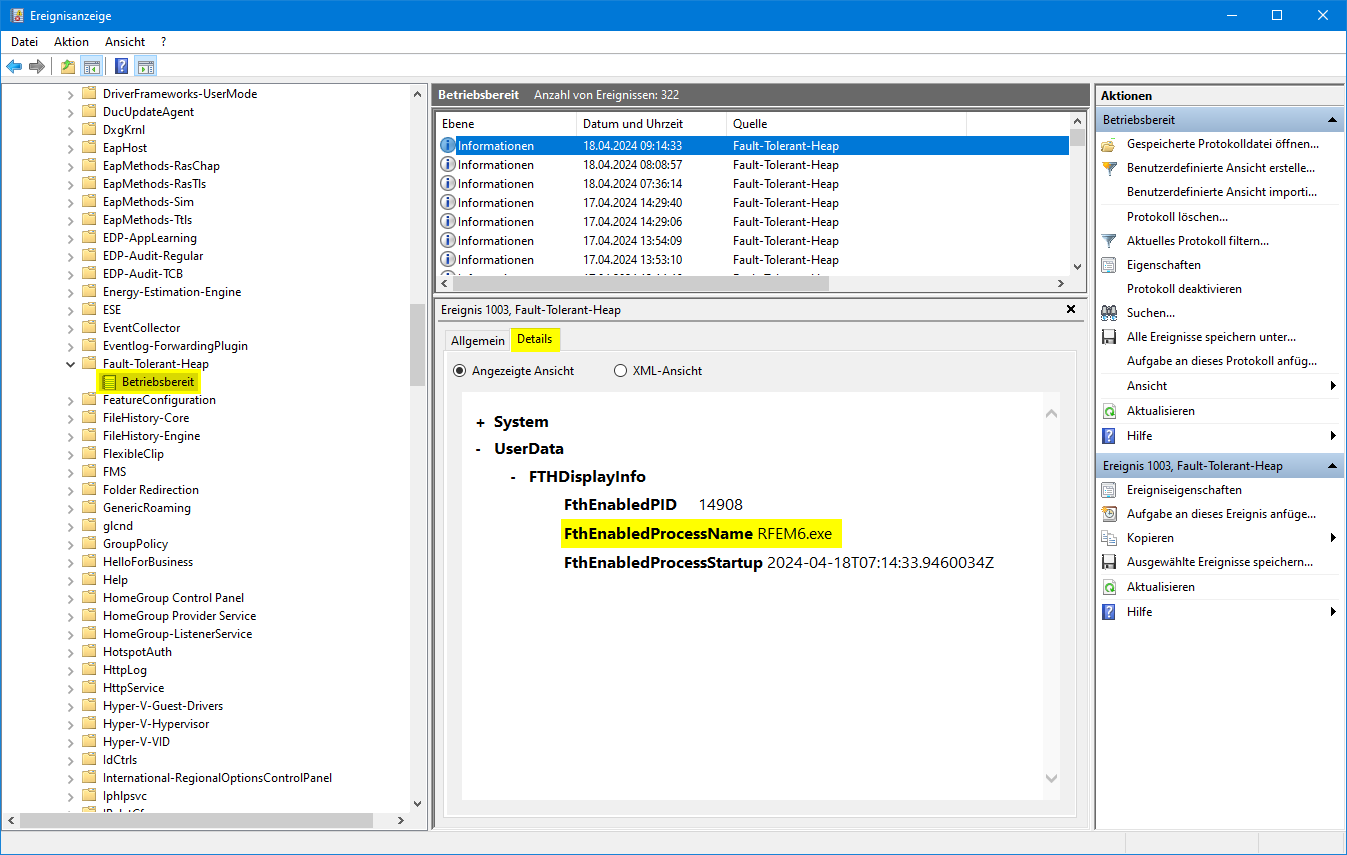Viewport: 1347px width, 855px height.
Task: Open the Ansicht menu in menu bar
Action: click(125, 42)
